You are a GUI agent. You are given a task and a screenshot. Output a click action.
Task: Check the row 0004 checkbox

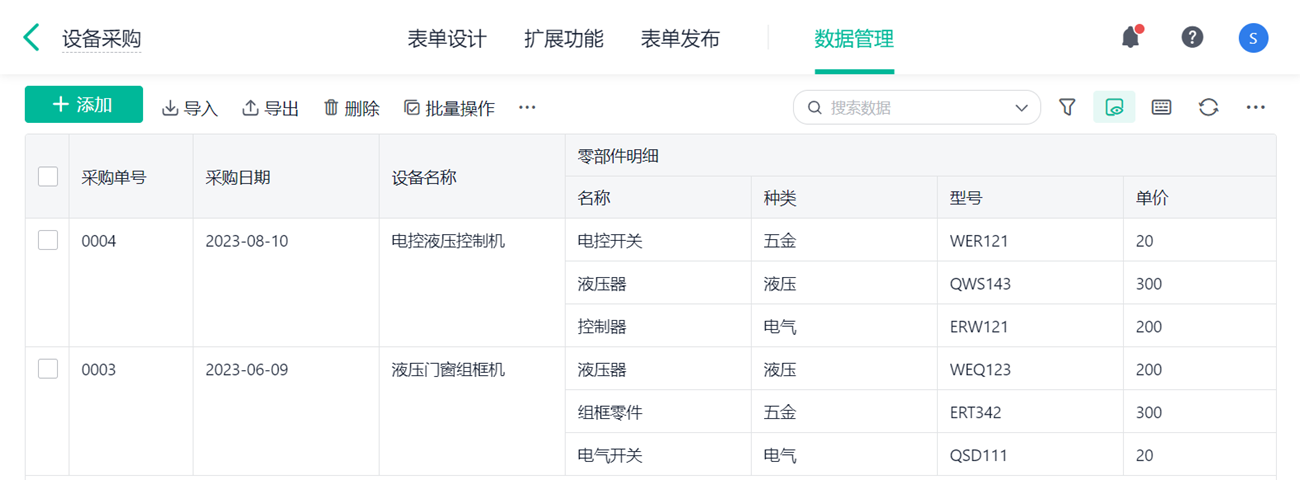(48, 240)
